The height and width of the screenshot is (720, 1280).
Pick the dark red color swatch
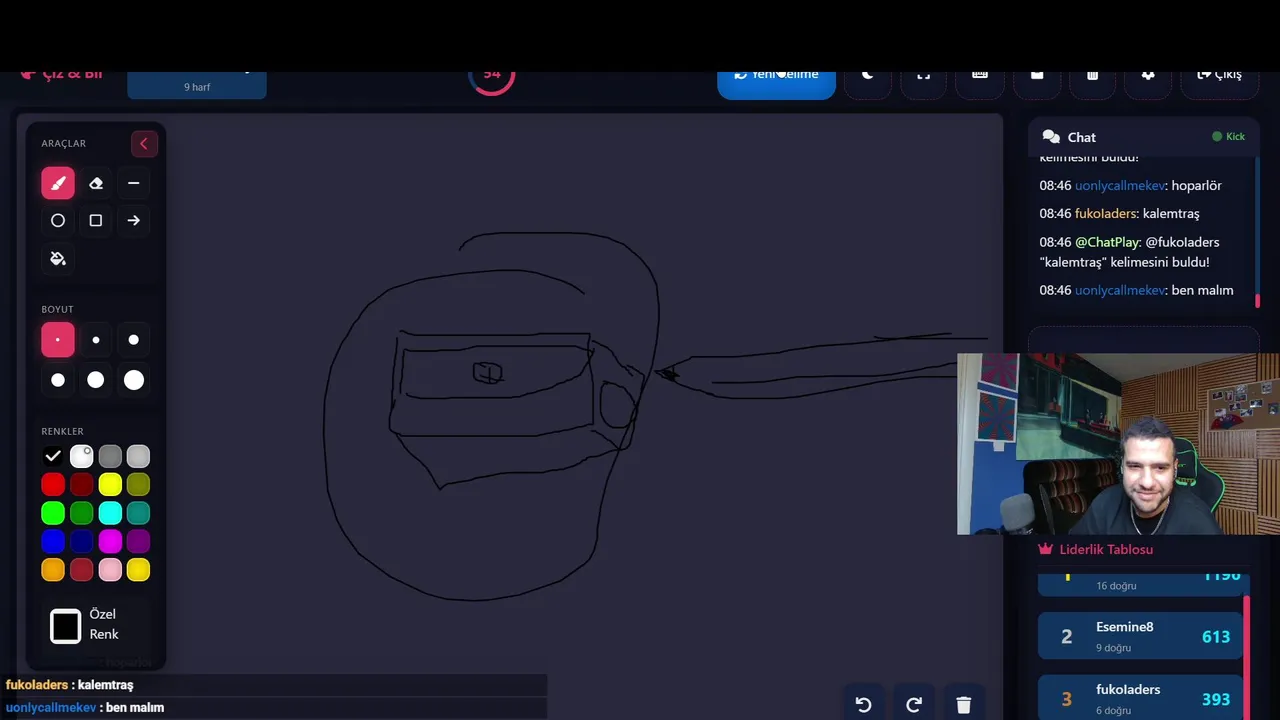click(x=82, y=485)
